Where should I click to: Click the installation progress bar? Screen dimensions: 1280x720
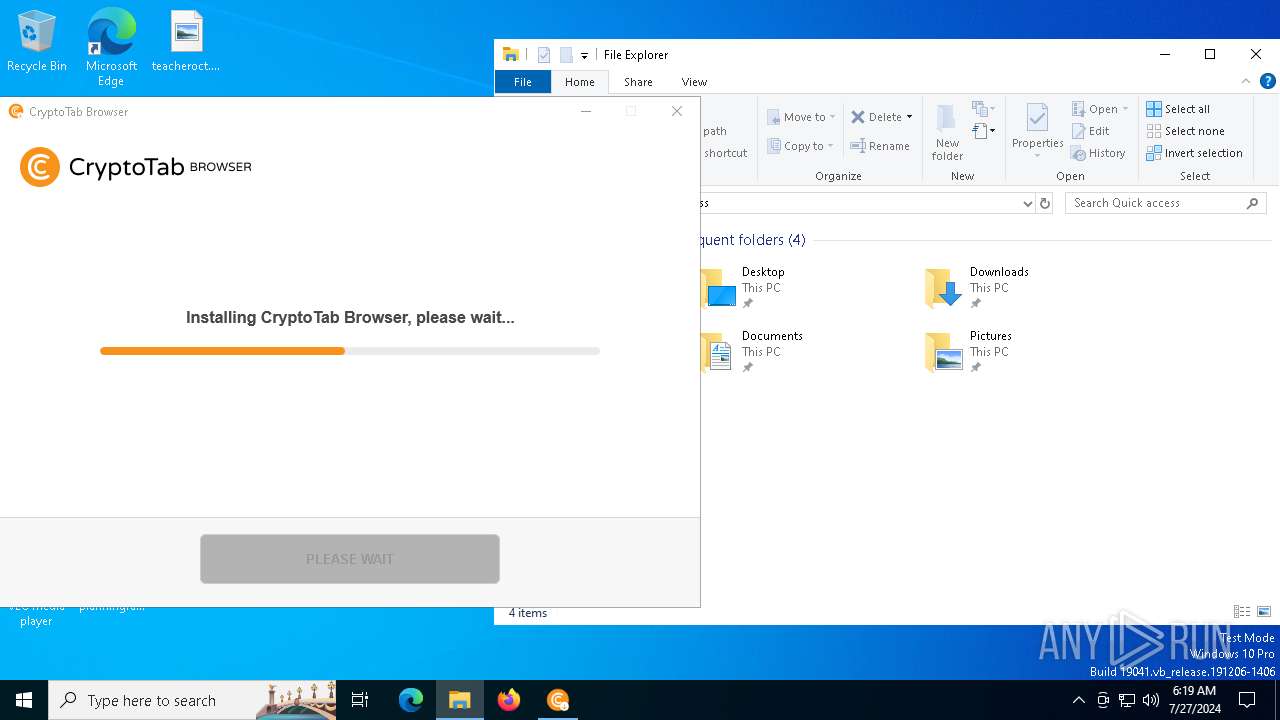[x=350, y=351]
